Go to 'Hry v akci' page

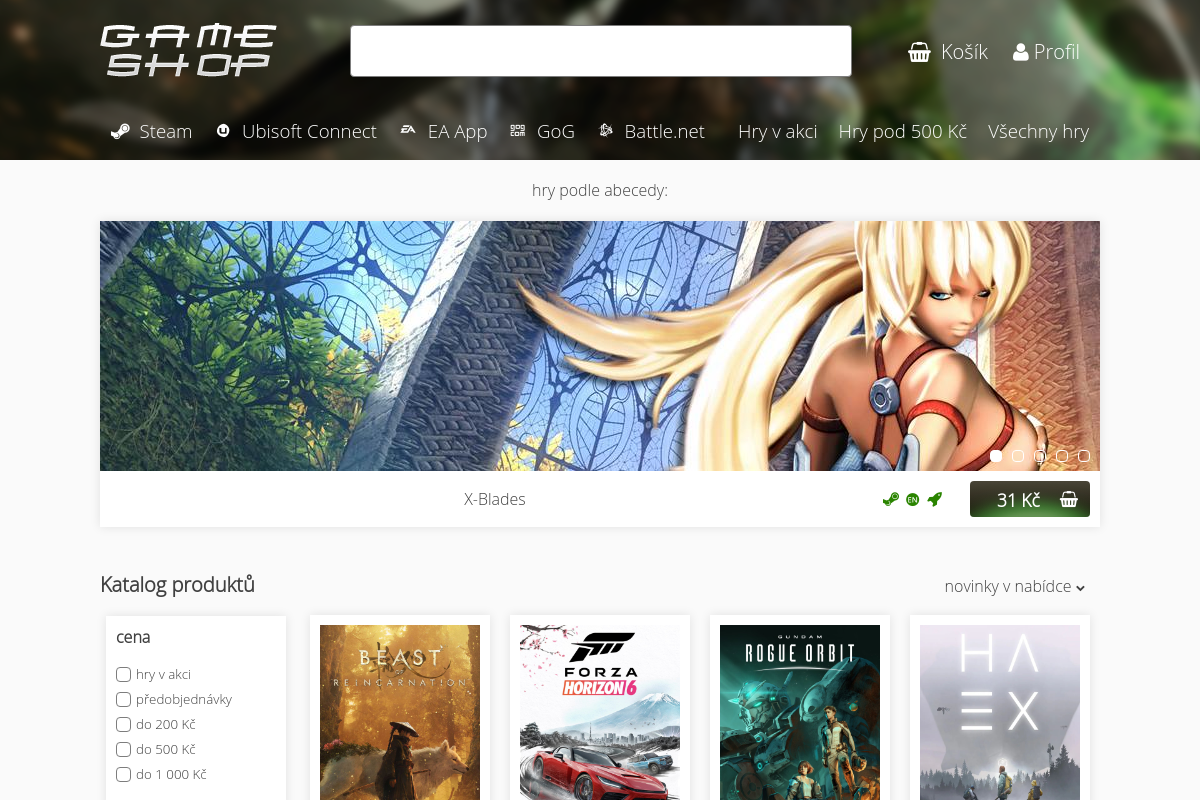(x=778, y=131)
